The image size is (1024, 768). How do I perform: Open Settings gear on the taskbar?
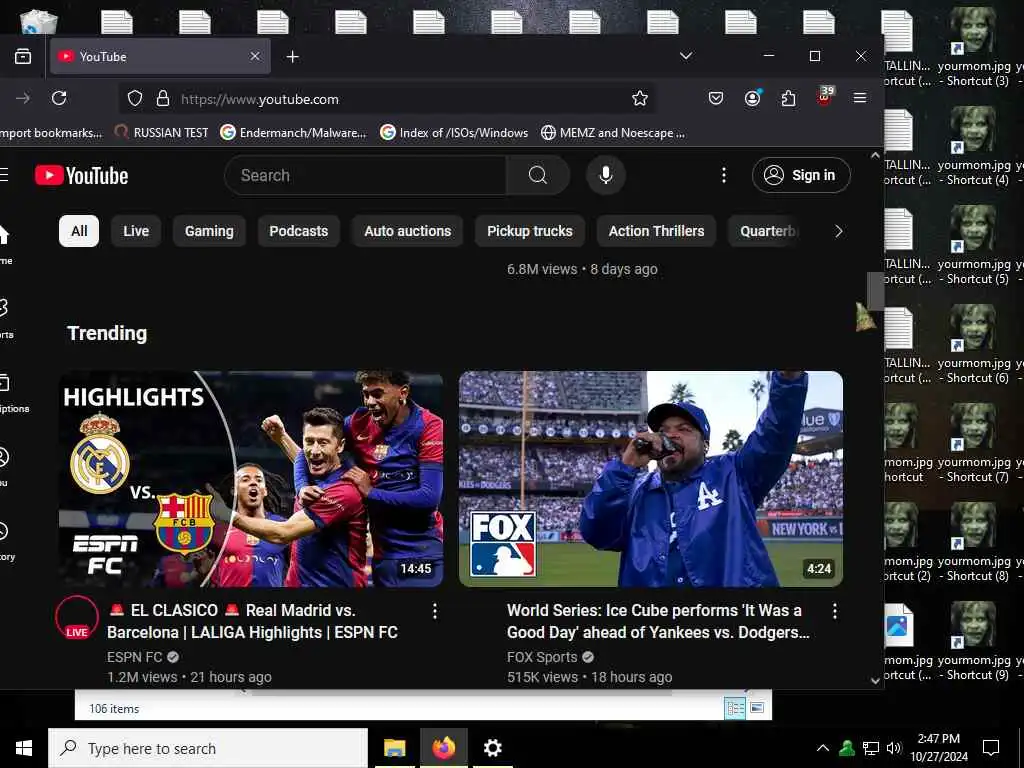[492, 748]
